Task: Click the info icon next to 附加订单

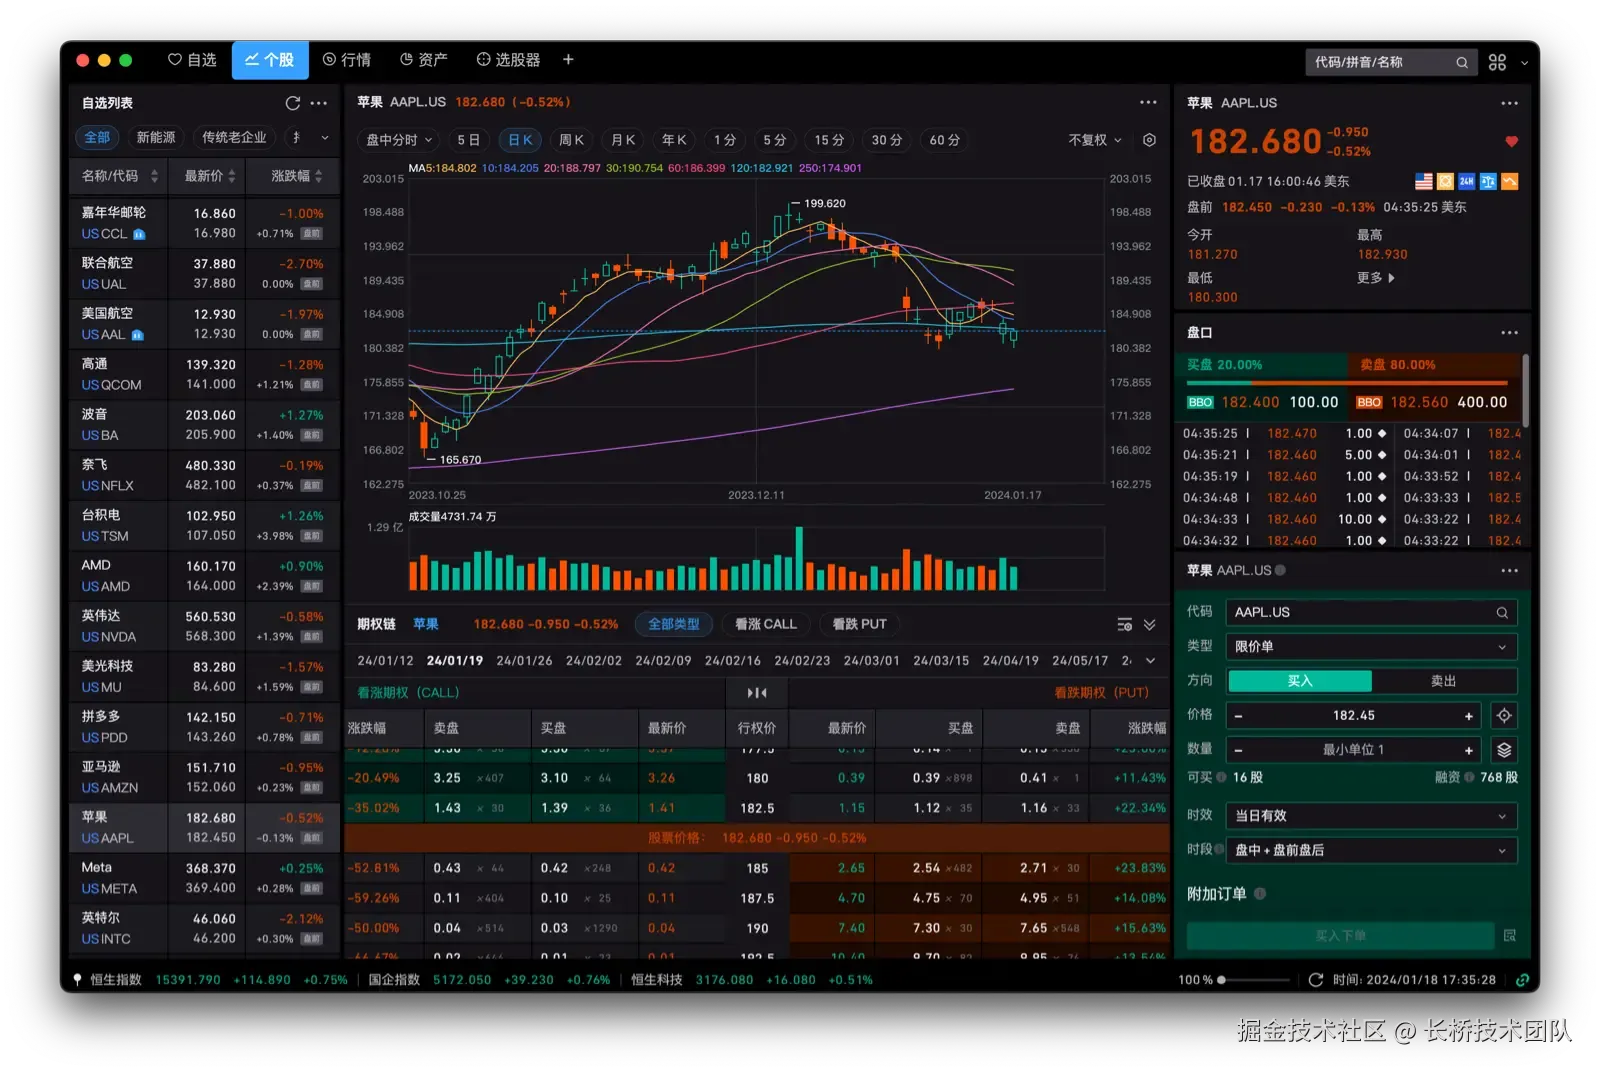Action: 1260,894
